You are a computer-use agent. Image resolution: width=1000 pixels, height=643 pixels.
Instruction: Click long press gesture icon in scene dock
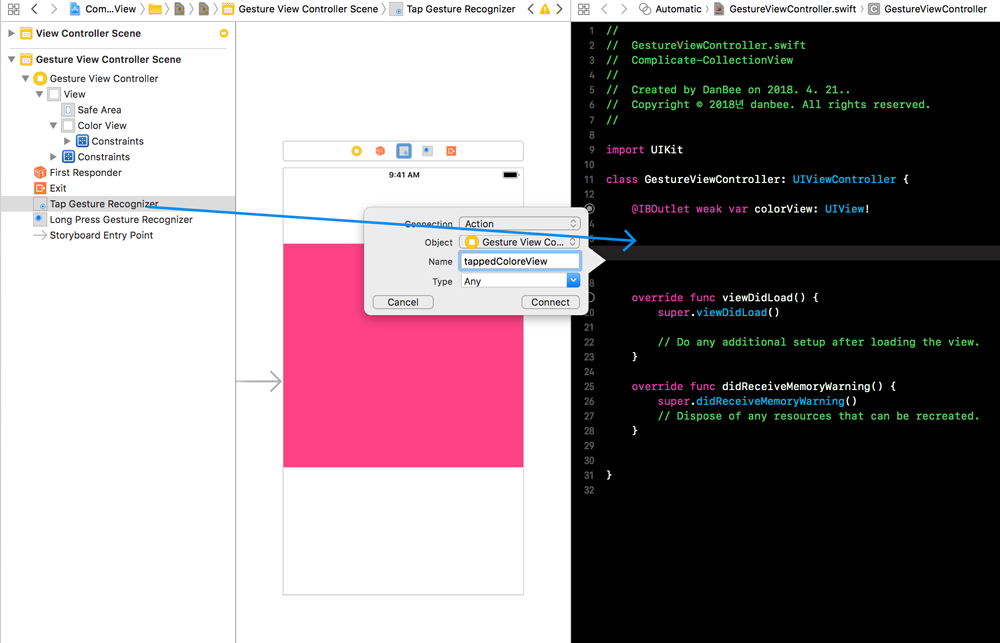click(x=427, y=151)
